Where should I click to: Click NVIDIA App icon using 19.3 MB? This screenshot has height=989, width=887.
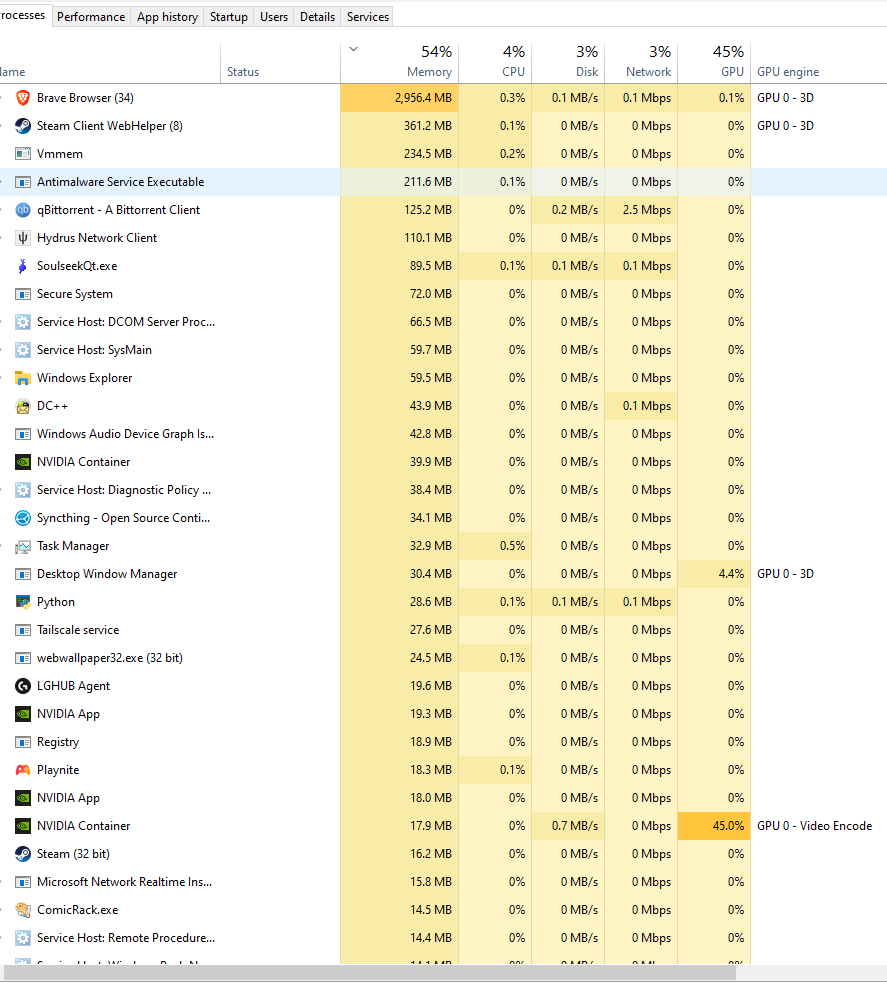(23, 714)
